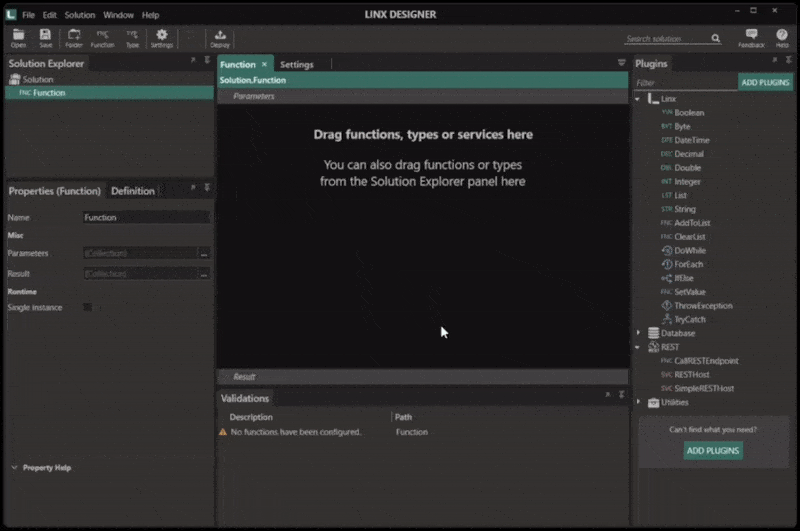Pin the Plugins panel
The image size is (800, 531).
[x=788, y=60]
